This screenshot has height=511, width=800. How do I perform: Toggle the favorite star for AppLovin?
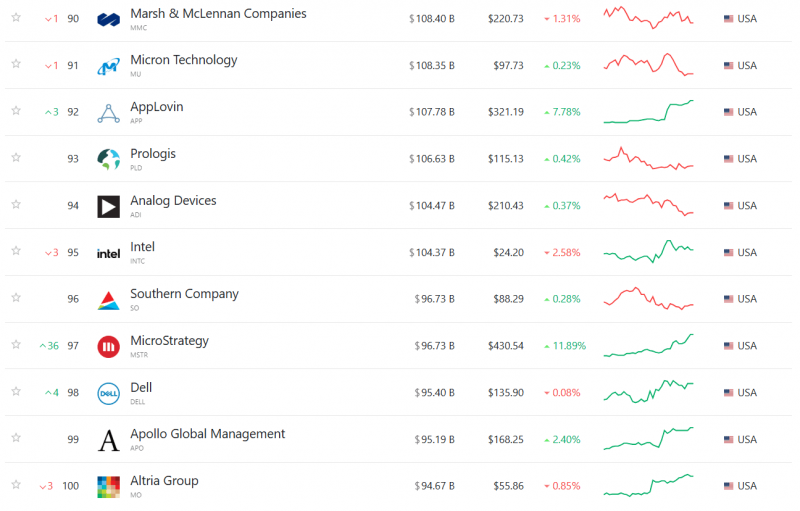(16, 111)
